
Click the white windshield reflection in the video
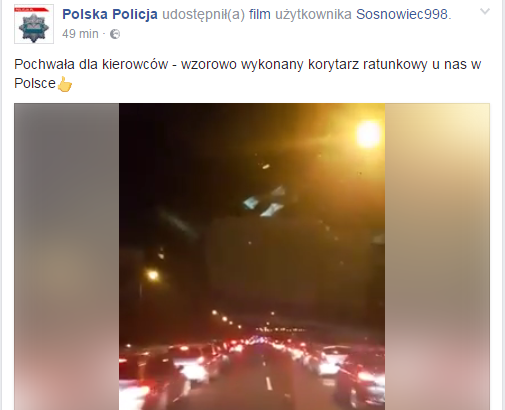point(265,203)
